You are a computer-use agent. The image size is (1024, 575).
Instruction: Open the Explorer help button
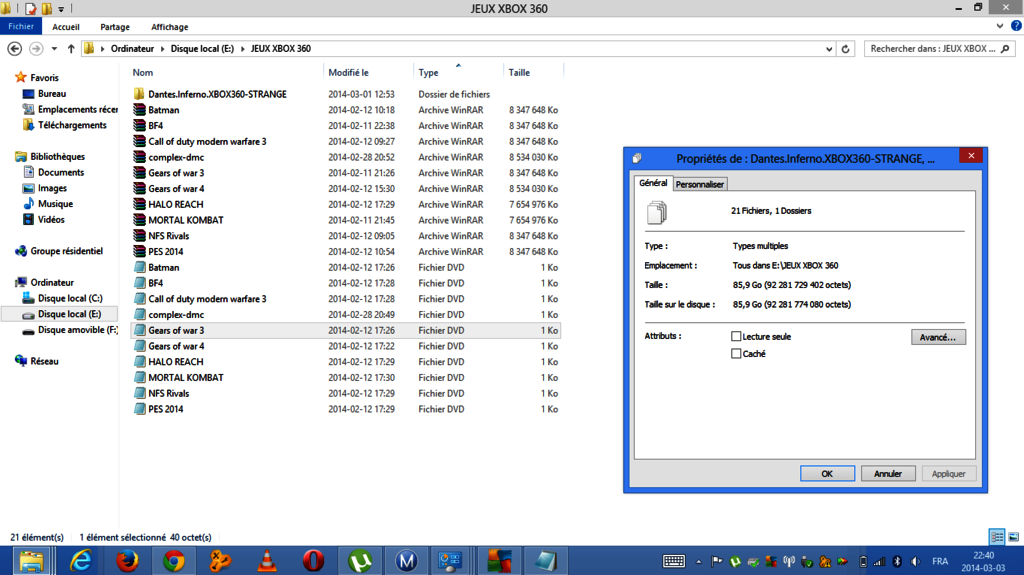(1016, 26)
